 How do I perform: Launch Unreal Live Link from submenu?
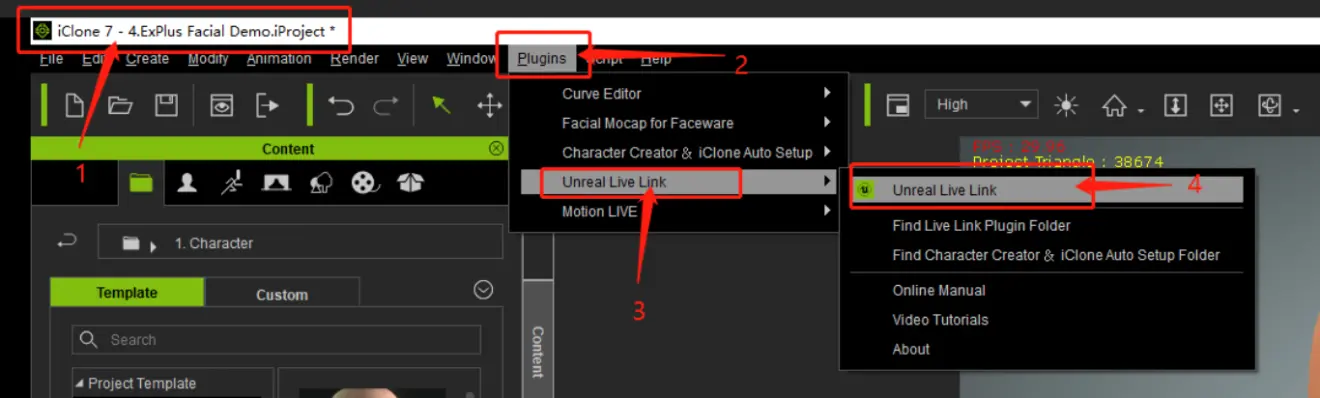pos(1046,190)
